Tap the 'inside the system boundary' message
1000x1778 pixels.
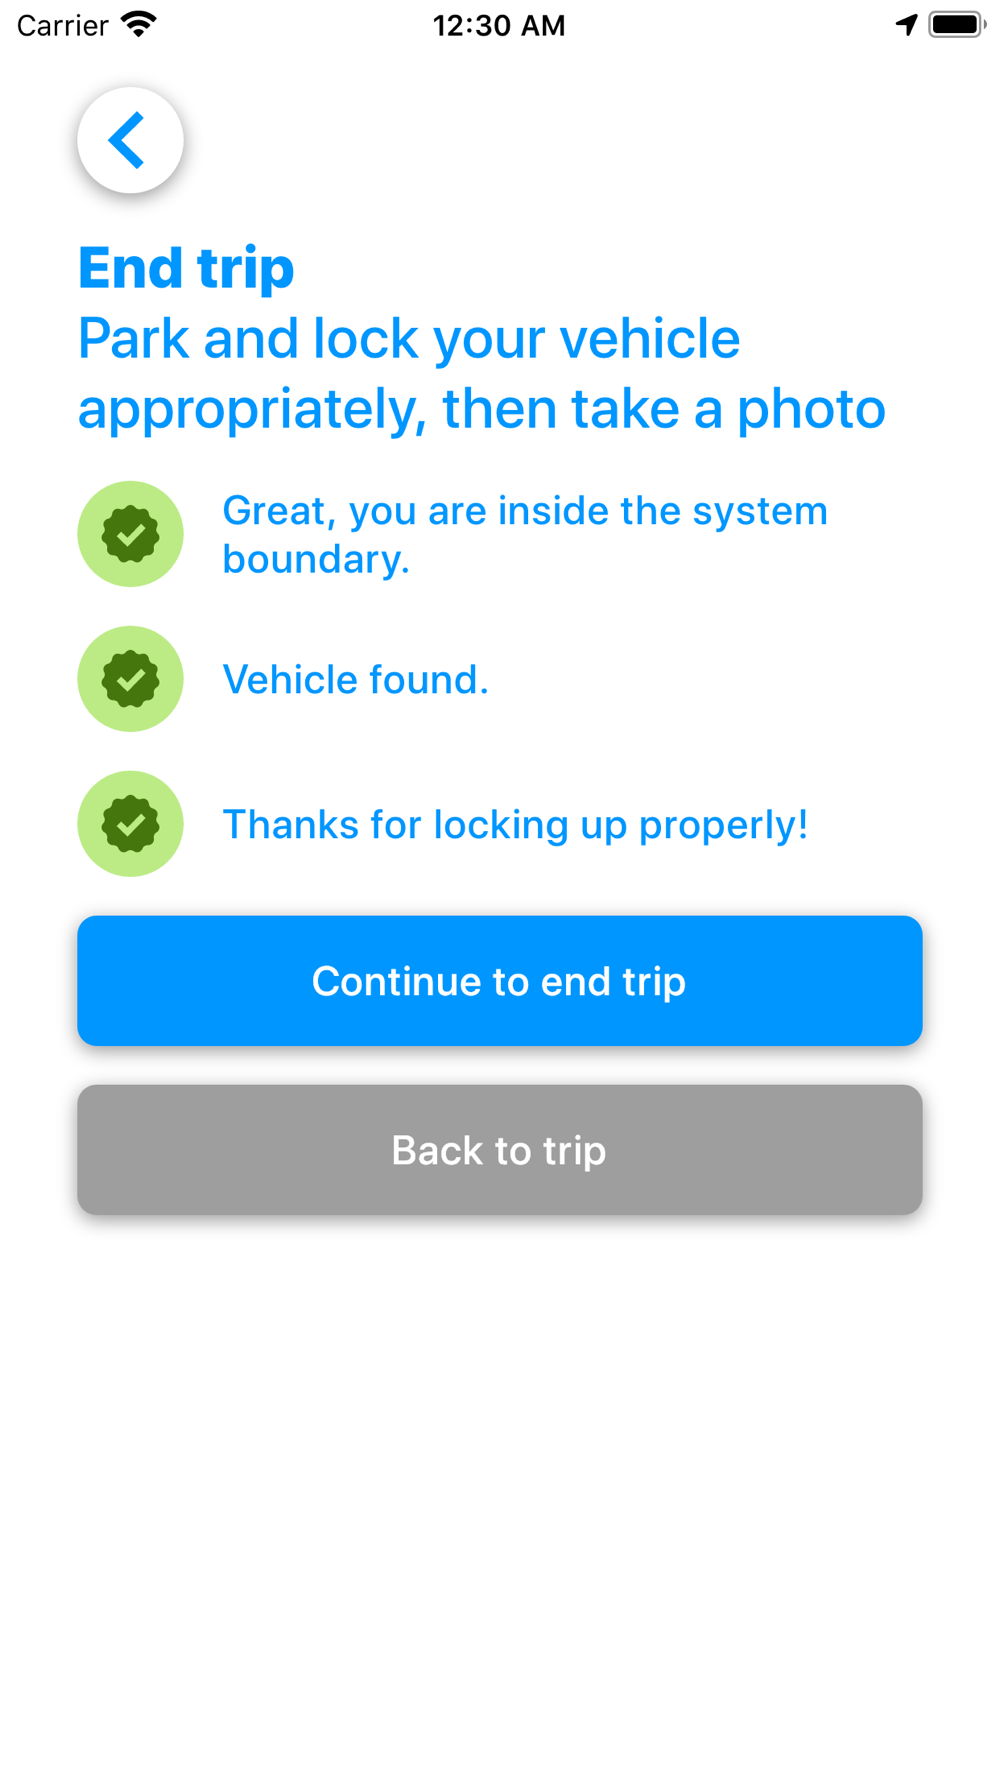(x=525, y=535)
